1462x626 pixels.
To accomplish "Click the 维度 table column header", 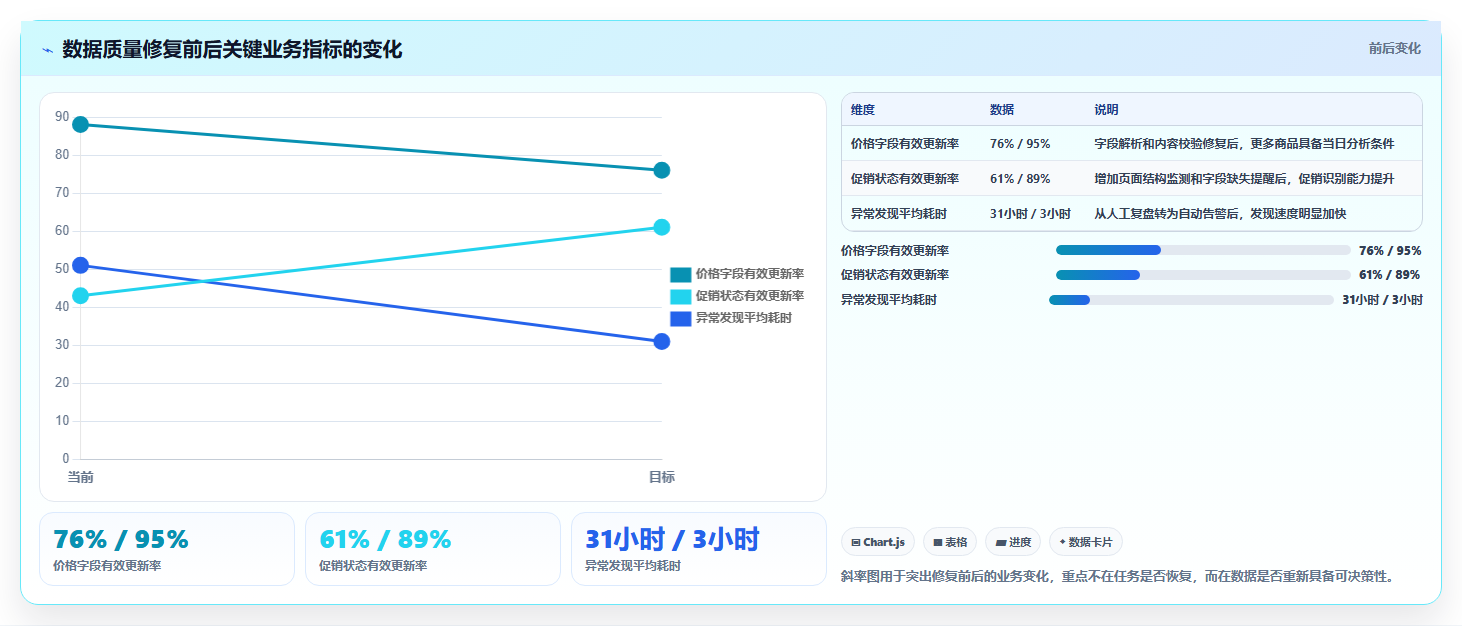I will click(x=863, y=110).
